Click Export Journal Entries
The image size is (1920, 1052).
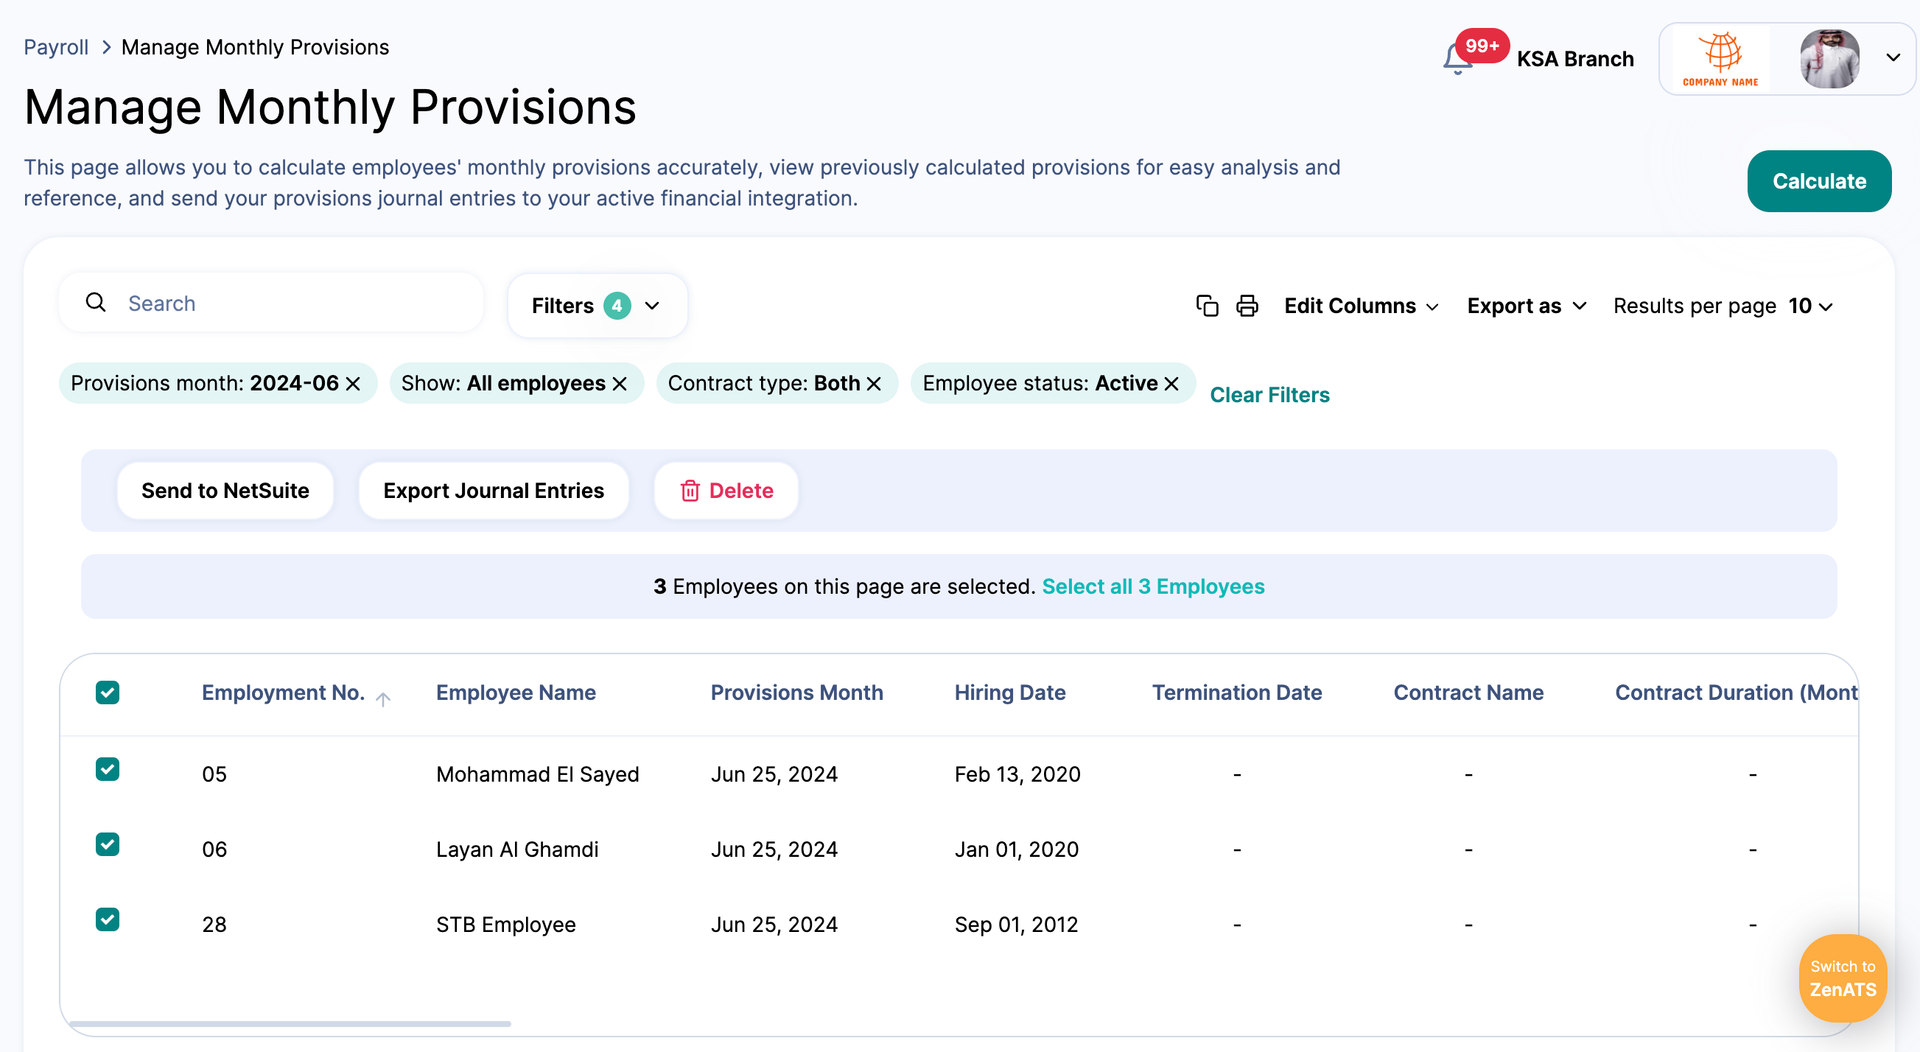click(494, 491)
